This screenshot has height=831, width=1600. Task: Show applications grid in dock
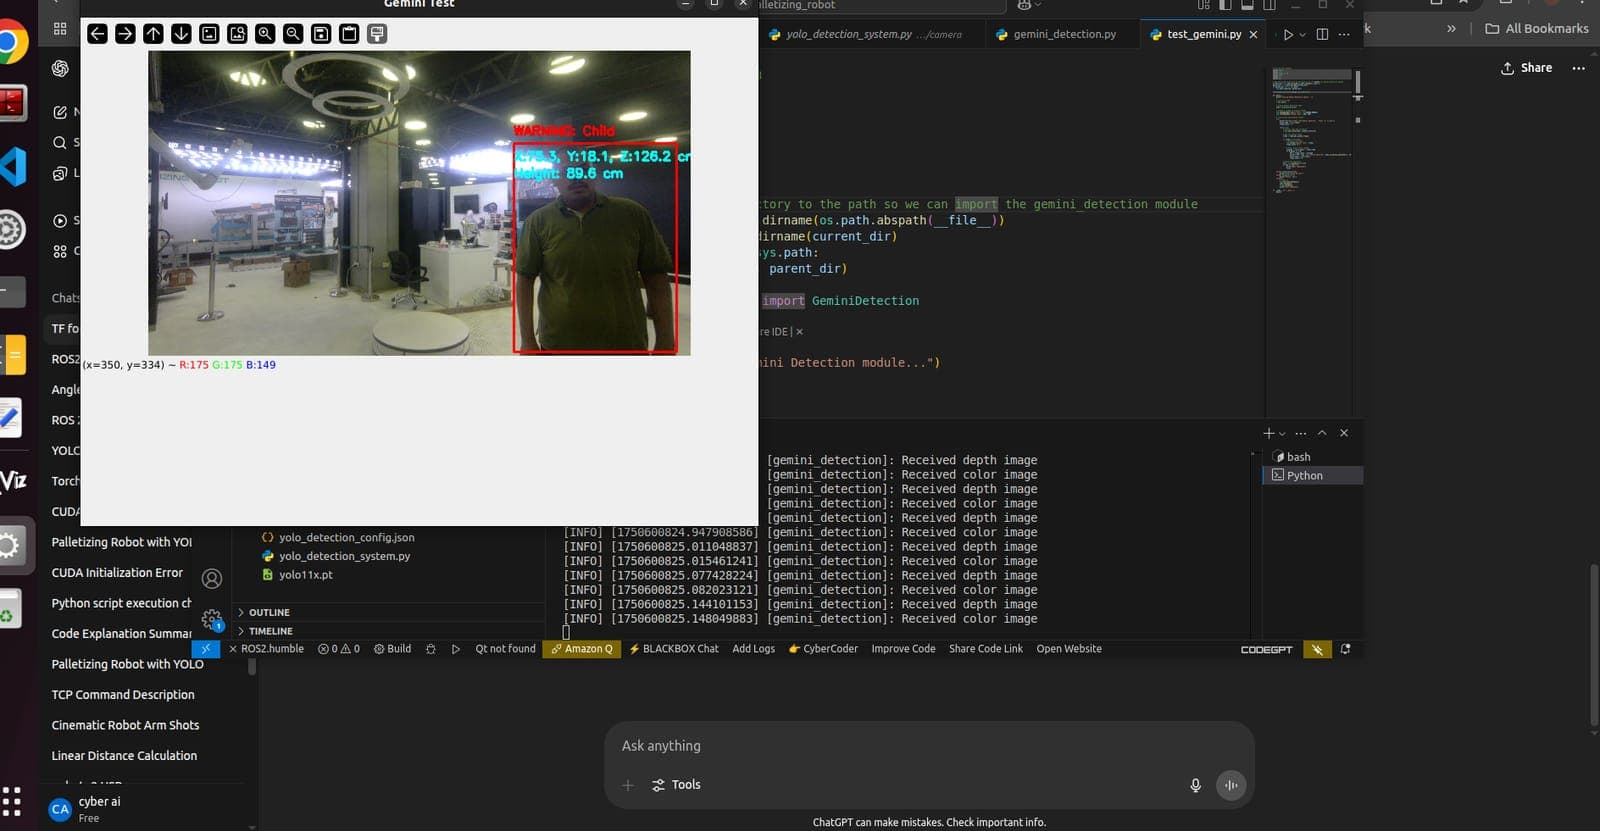tap(12, 800)
